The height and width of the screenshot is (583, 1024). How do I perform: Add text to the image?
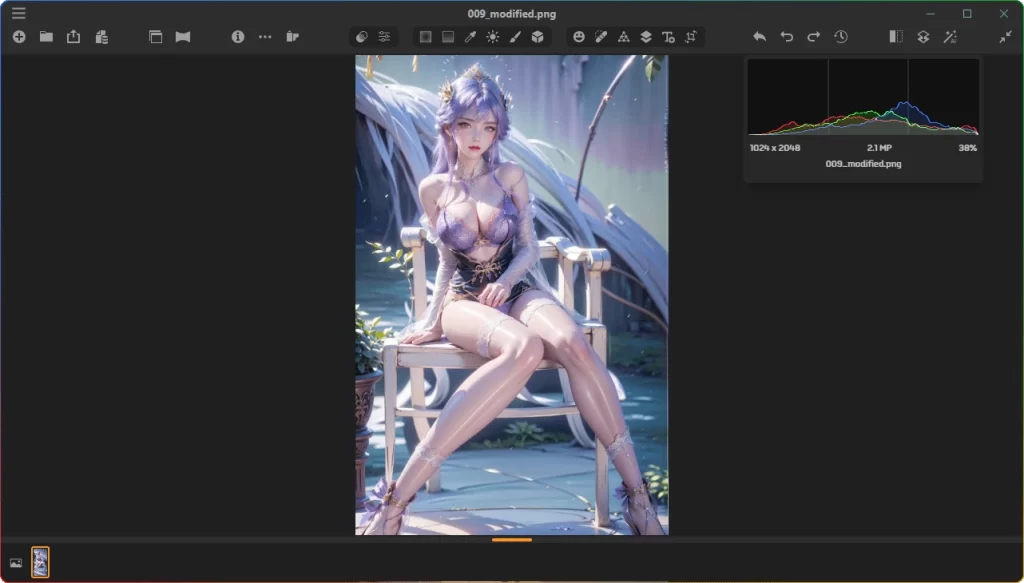(x=666, y=37)
